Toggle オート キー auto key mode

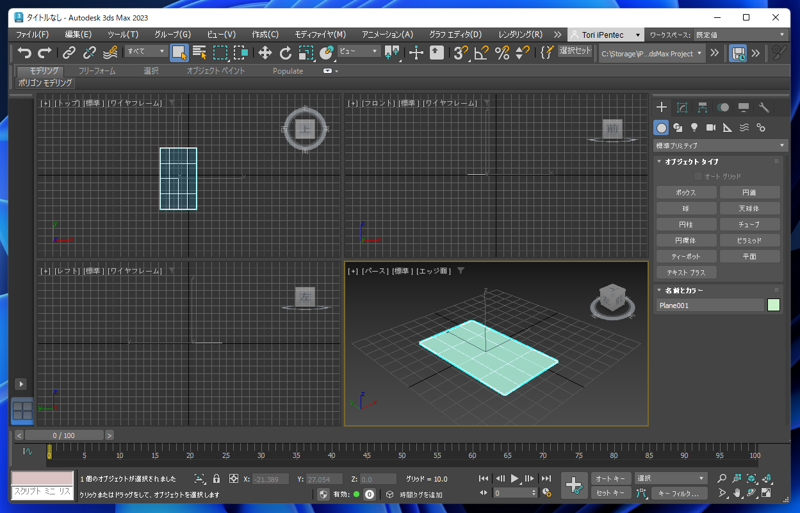pos(611,478)
